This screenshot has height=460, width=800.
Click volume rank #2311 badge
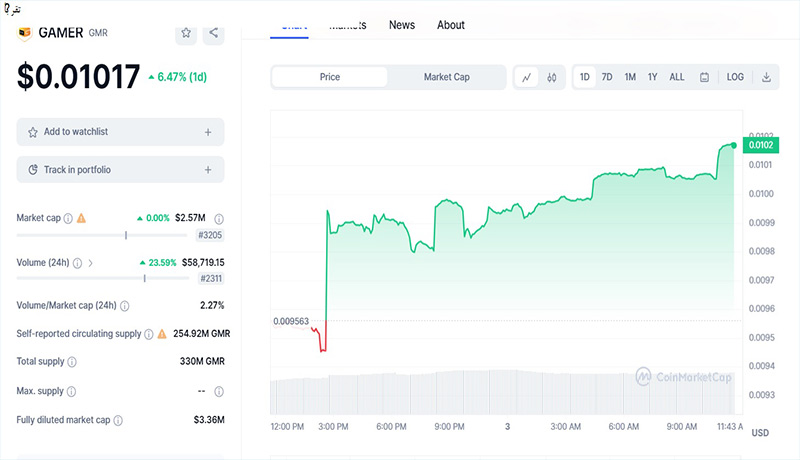(211, 278)
